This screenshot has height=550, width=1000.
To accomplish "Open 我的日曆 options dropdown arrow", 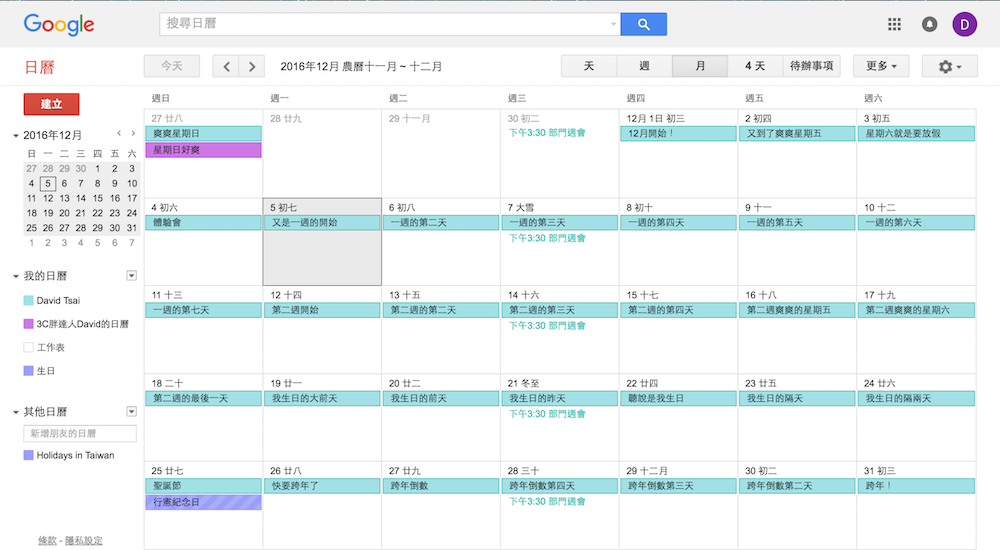I will [x=131, y=275].
